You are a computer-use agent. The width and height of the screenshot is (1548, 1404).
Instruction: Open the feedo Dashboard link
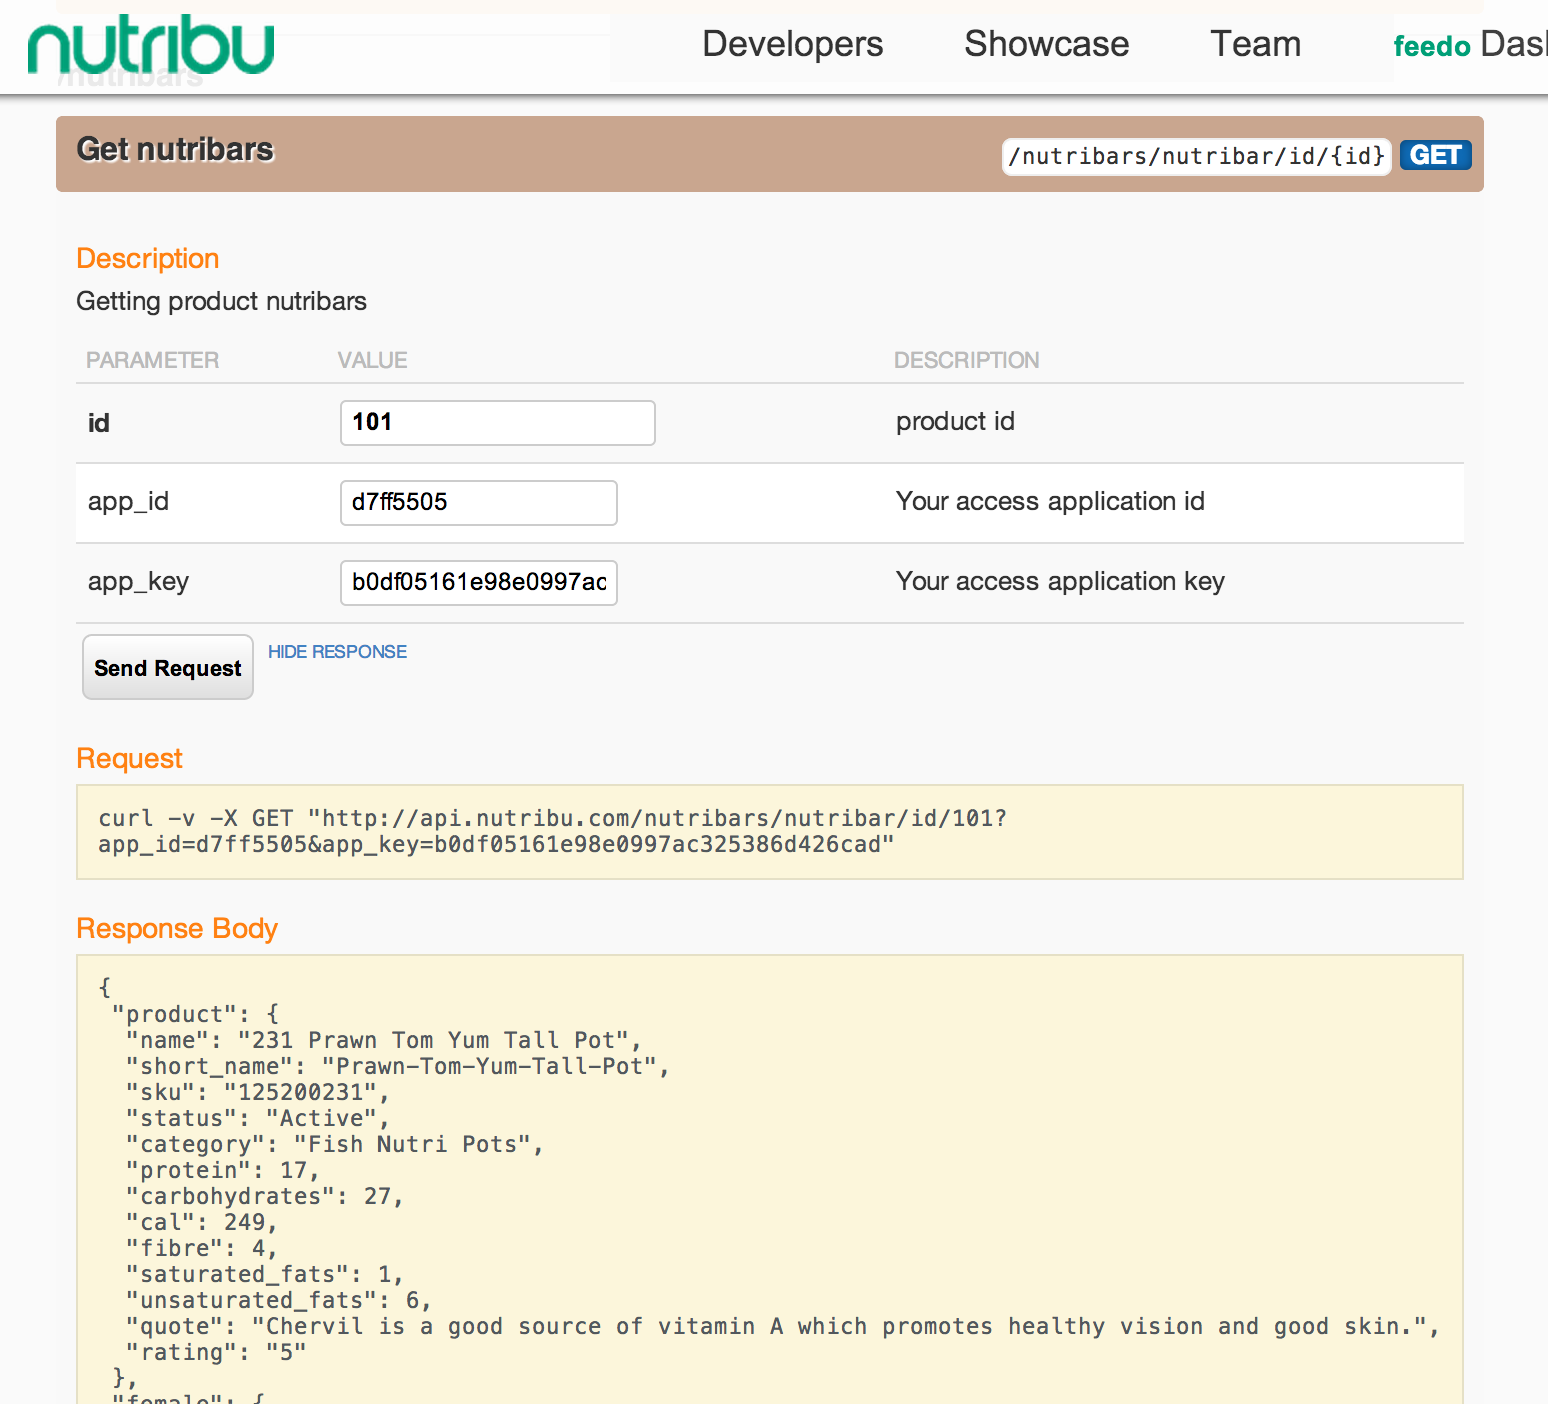[x=1470, y=45]
